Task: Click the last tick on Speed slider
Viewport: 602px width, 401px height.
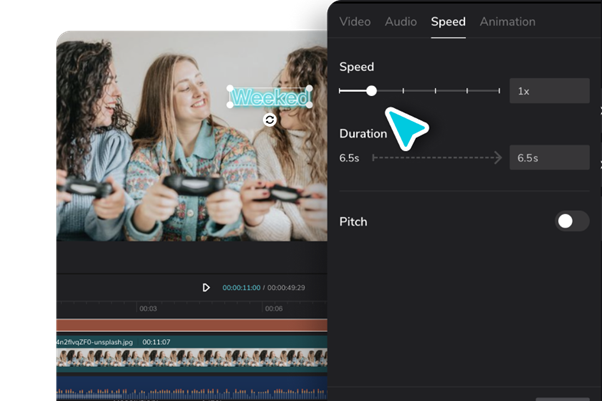Action: (x=499, y=91)
